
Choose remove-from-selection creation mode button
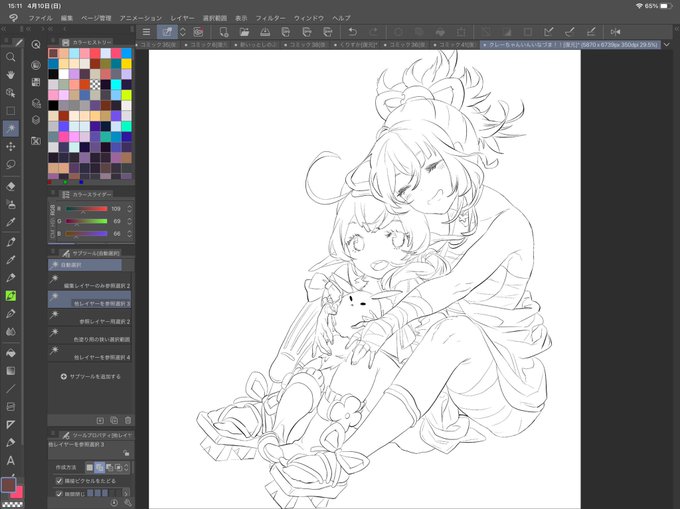[x=109, y=467]
